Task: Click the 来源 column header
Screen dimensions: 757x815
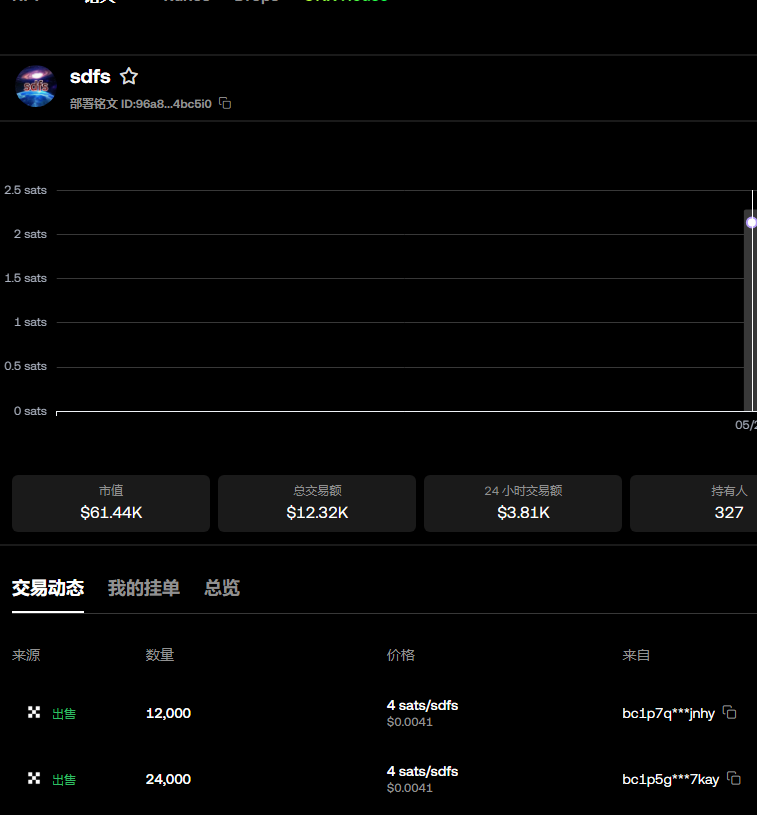Action: (26, 655)
